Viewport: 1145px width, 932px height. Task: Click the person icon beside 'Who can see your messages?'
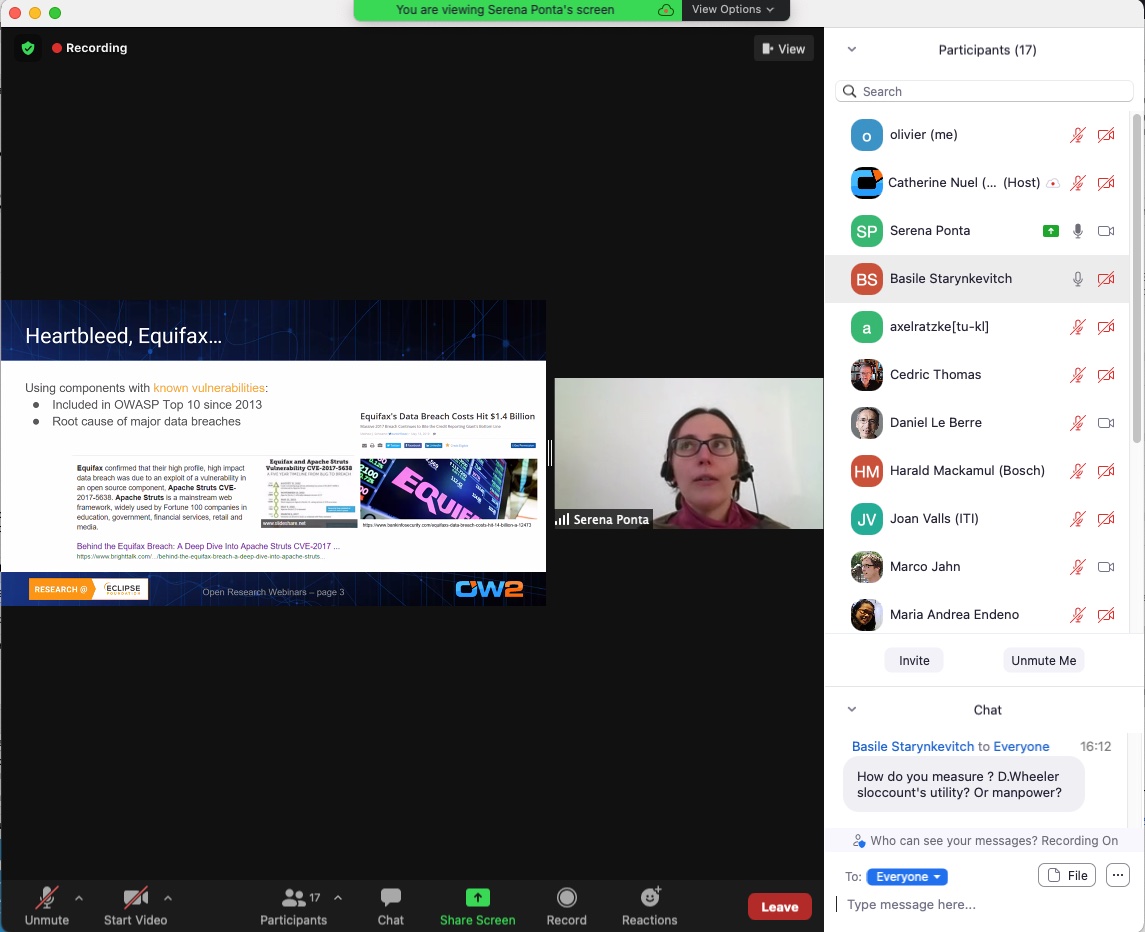pos(859,841)
